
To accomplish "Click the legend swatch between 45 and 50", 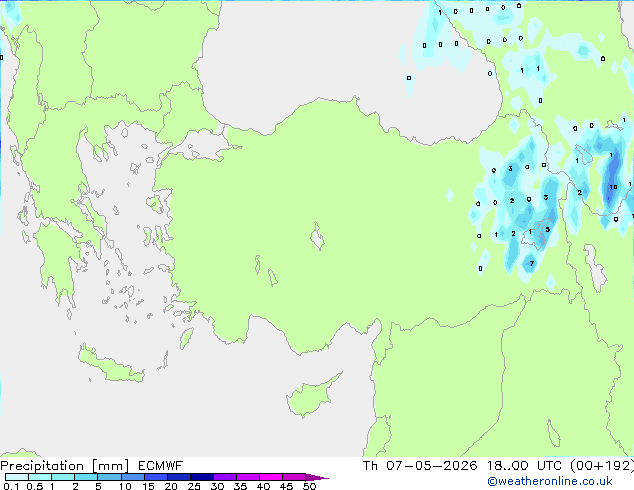I will click(x=294, y=477).
